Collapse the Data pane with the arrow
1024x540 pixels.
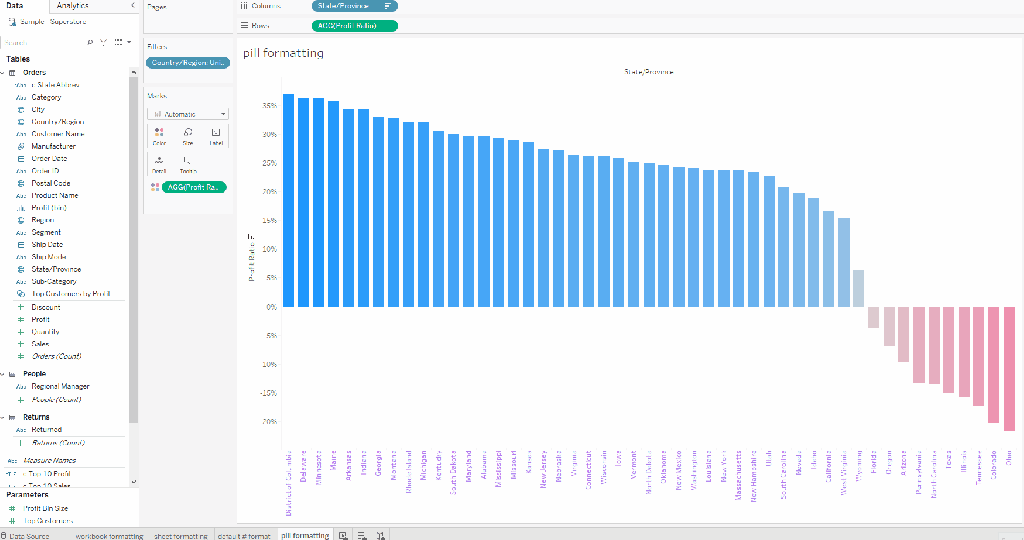tap(133, 6)
